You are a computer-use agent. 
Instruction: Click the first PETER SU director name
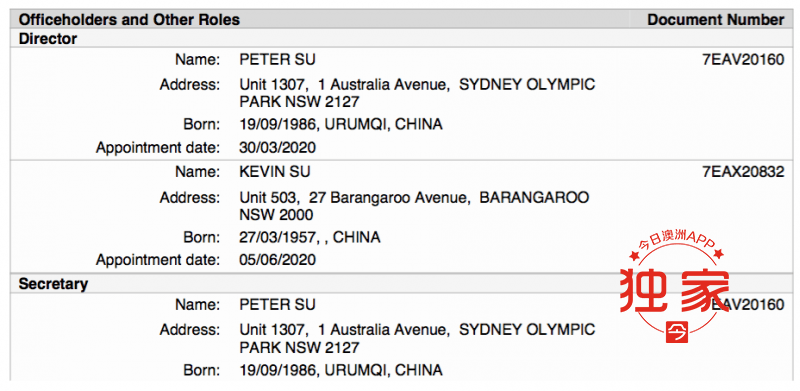tap(277, 60)
